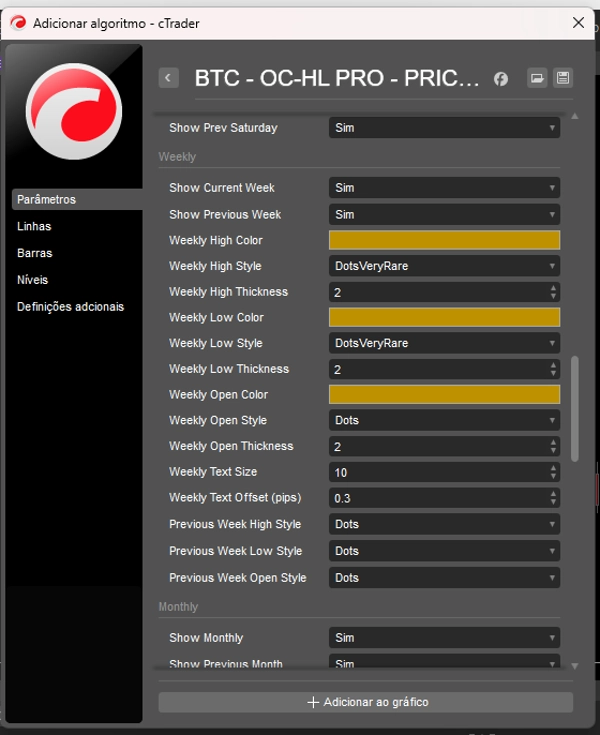This screenshot has height=735, width=600.
Task: Open the Show Current Week dropdown
Action: 444,188
